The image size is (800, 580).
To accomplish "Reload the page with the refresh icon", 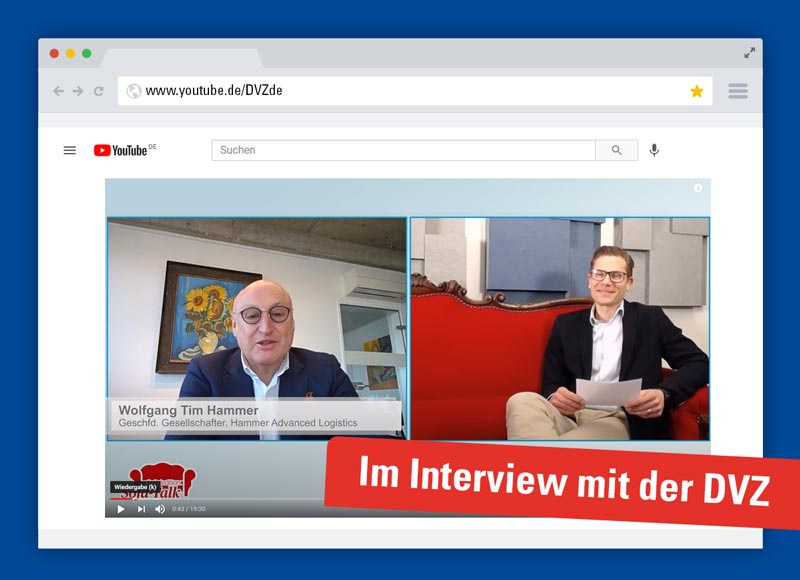I will (x=96, y=90).
